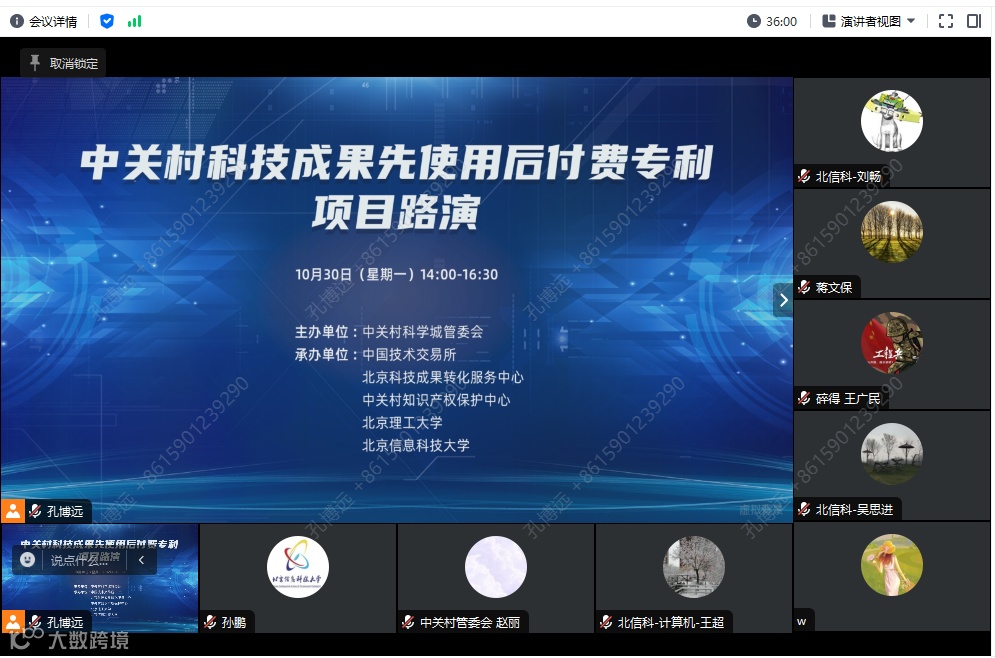
Task: Open the meeting details info icon
Action: [x=17, y=22]
